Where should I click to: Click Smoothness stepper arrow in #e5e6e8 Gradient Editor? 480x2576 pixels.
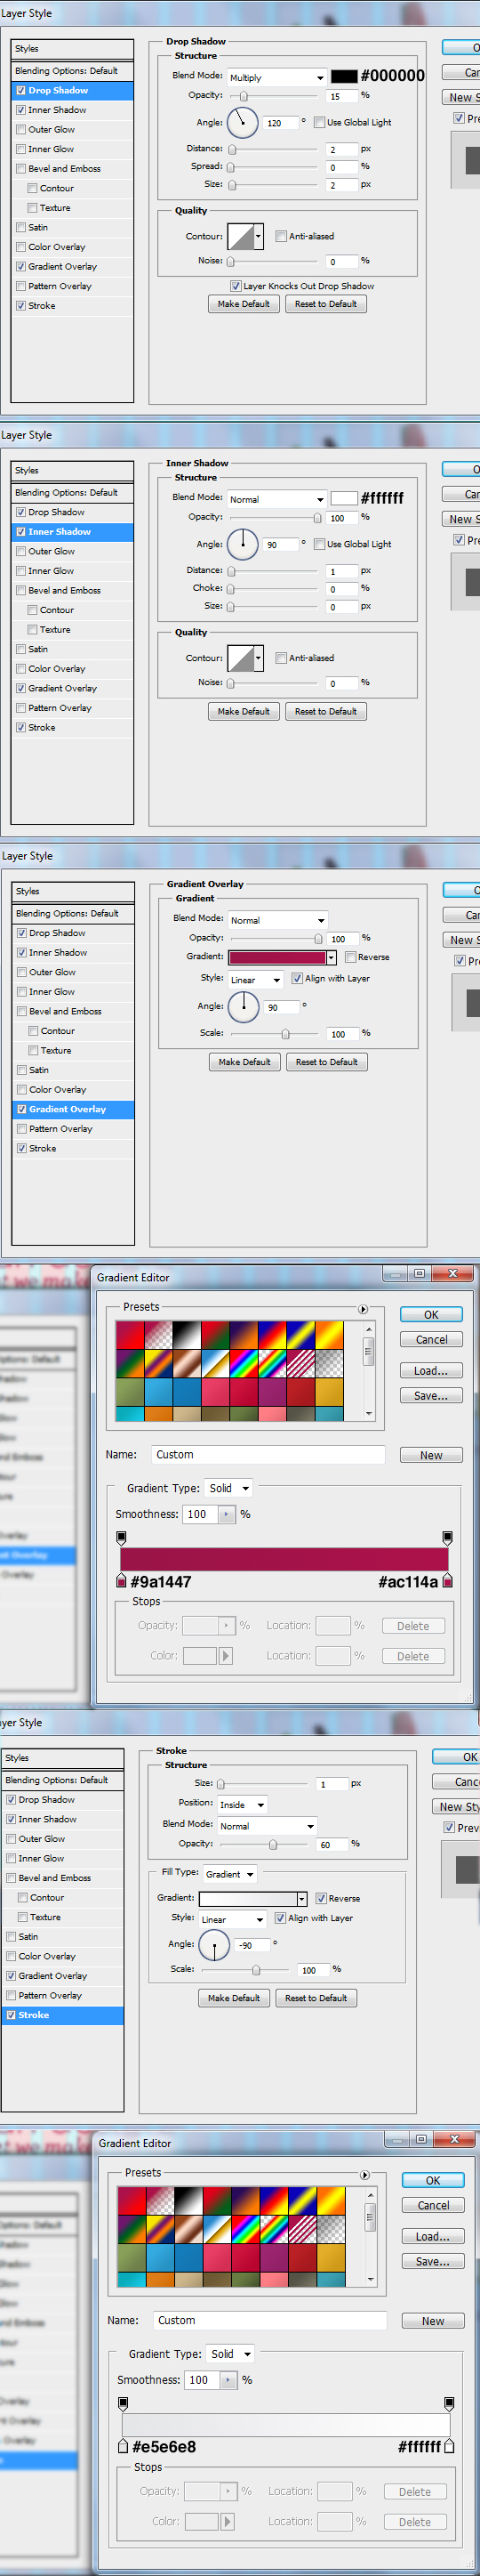click(228, 2380)
